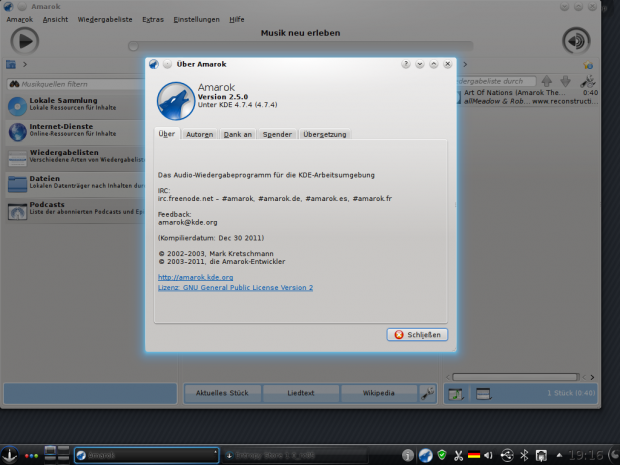The width and height of the screenshot is (620, 465).
Task: Click the playlist horizontal scrollbar
Action: click(x=516, y=377)
